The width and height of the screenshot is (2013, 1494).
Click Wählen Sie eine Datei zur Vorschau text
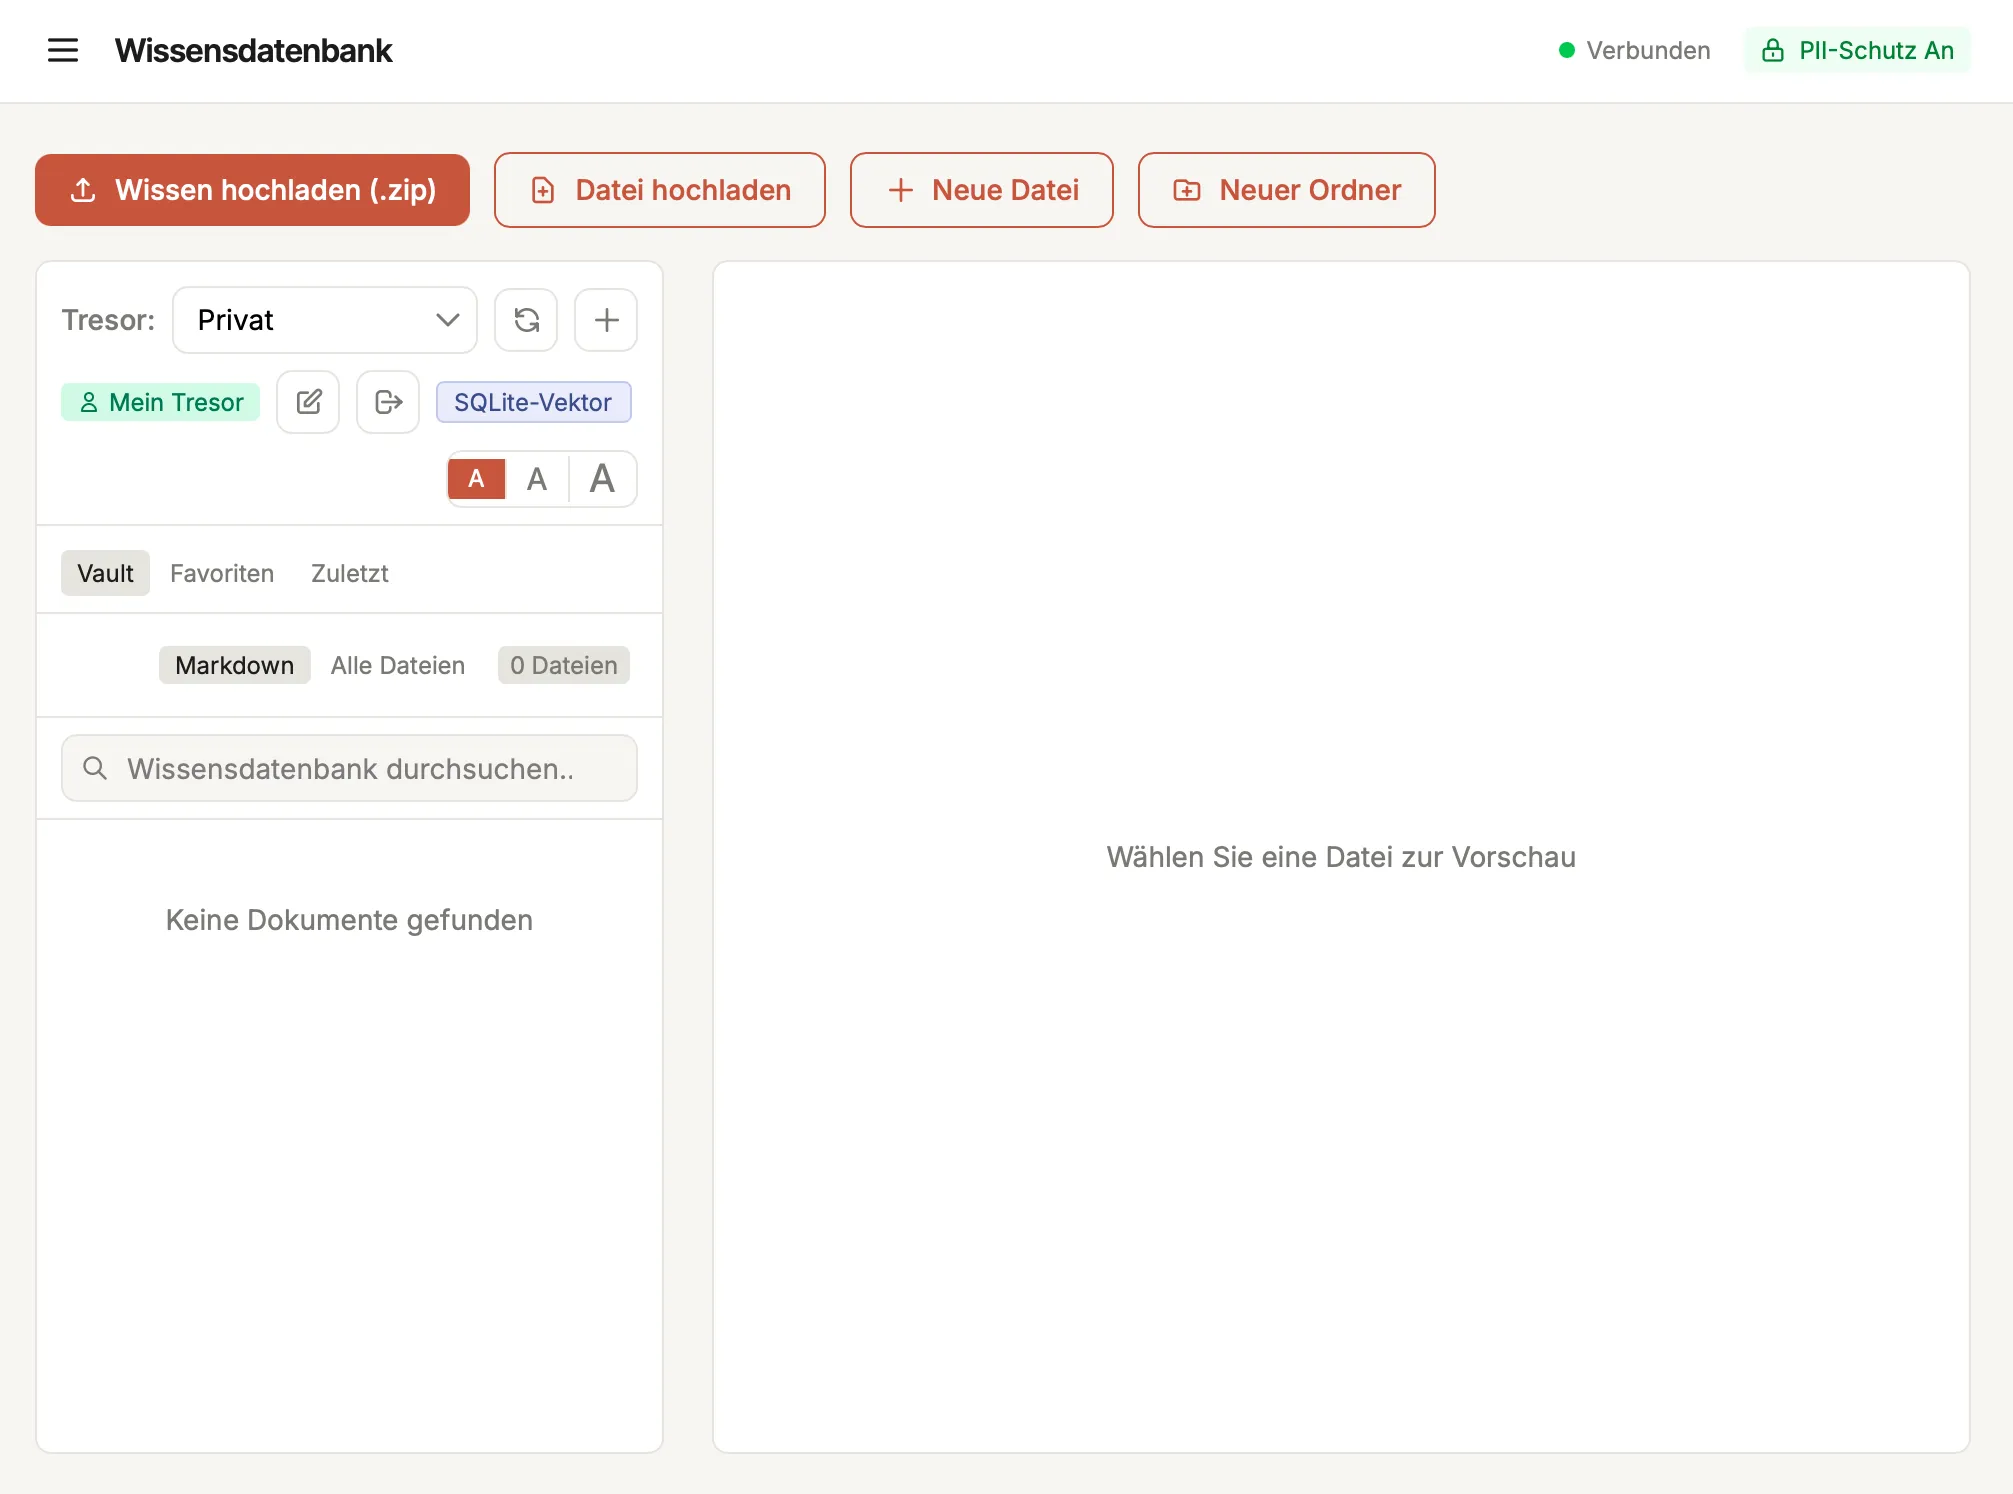pyautogui.click(x=1341, y=857)
